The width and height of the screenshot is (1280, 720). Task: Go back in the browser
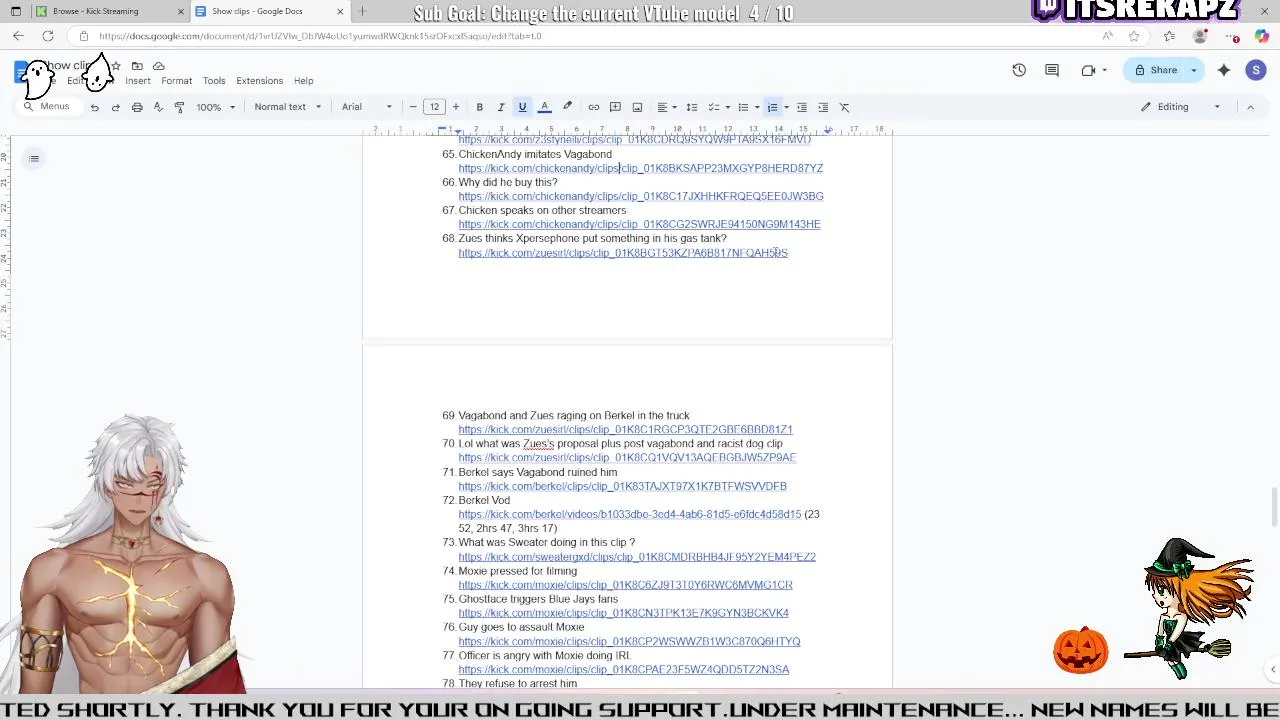(18, 36)
